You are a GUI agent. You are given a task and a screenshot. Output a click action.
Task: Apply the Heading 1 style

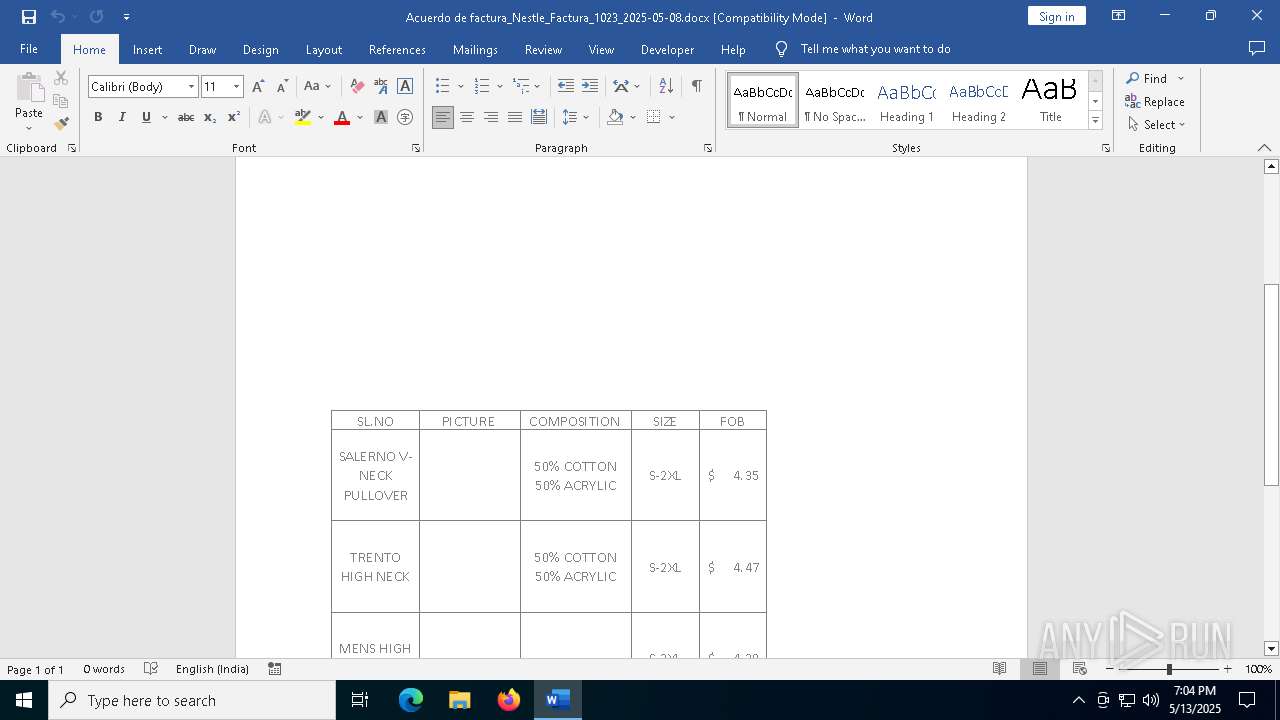point(907,101)
